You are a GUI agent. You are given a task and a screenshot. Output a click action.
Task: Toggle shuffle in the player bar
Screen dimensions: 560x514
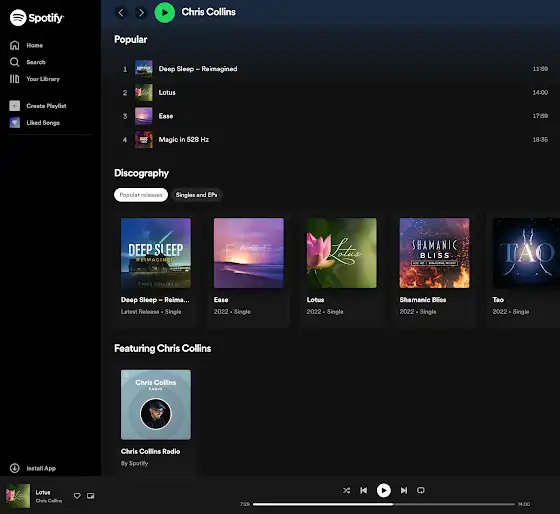(346, 490)
